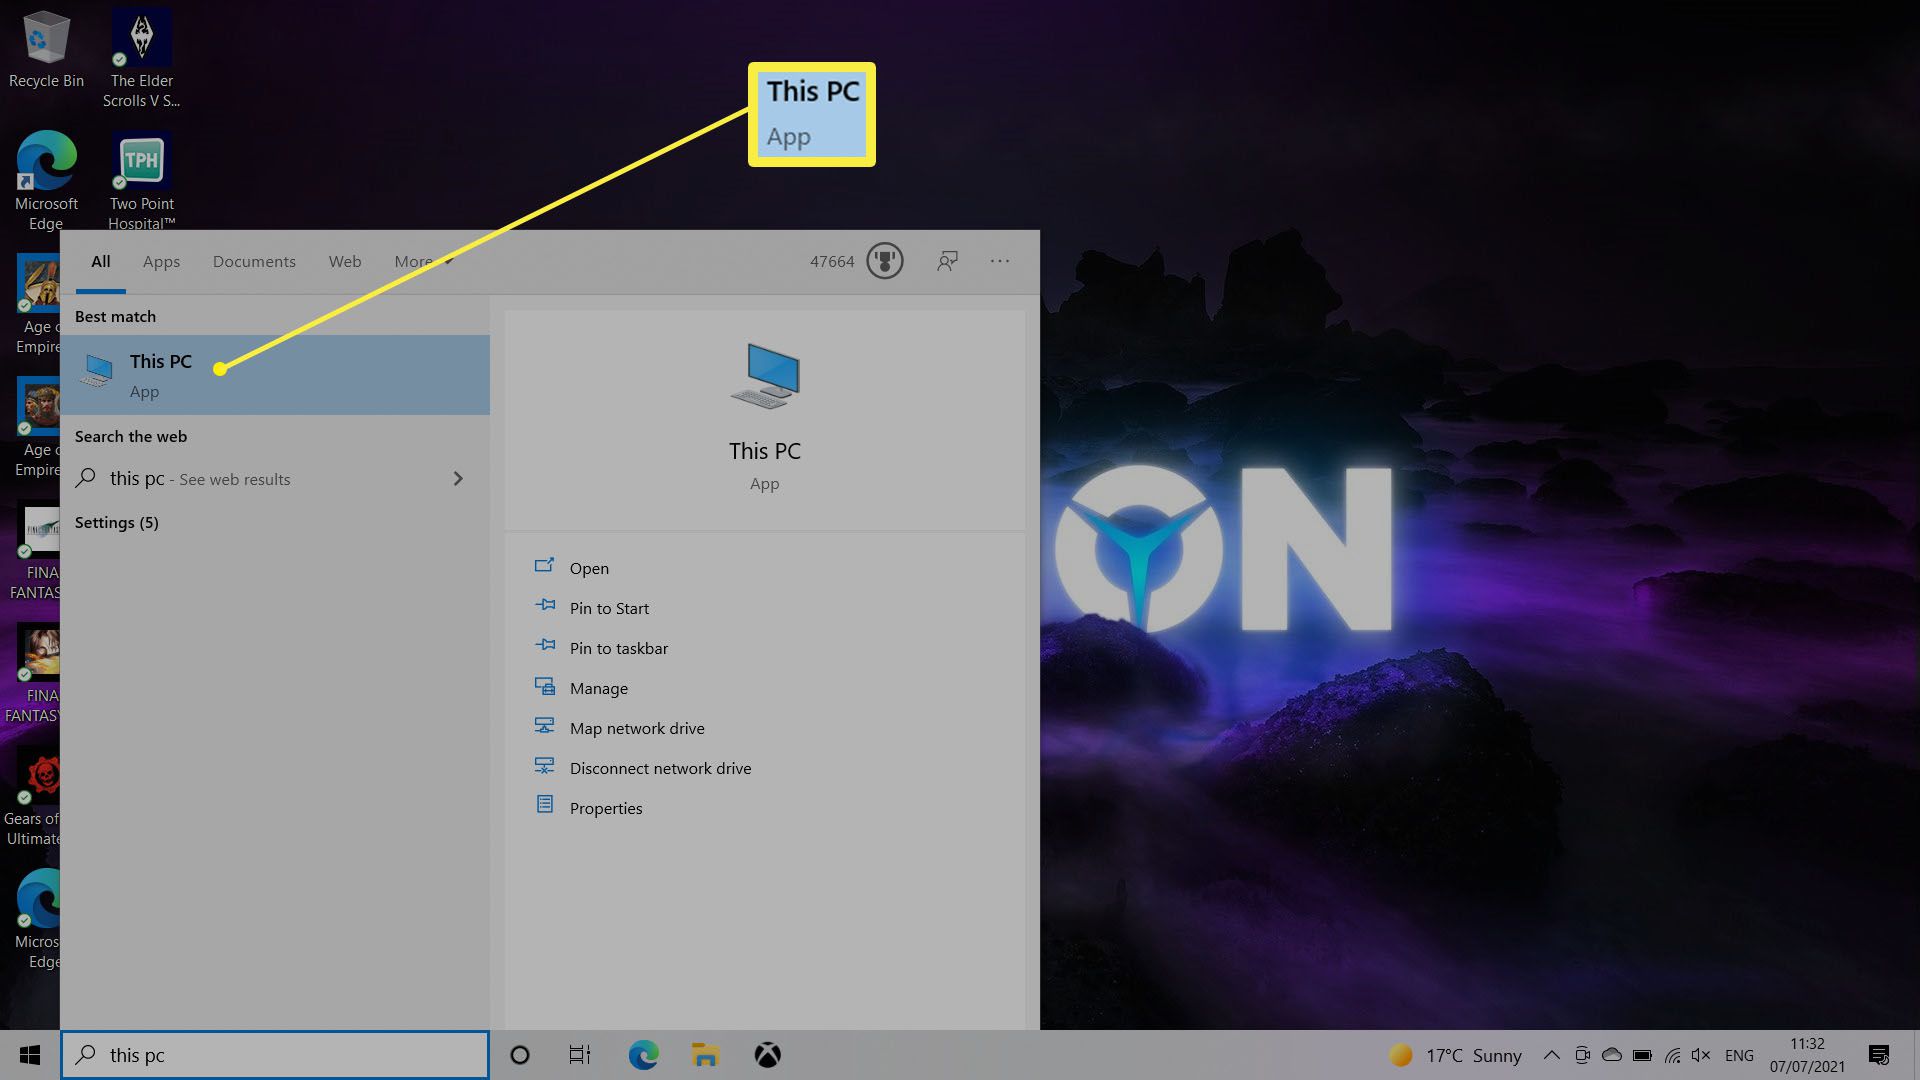
Task: Select the All tab in search results
Action: pos(100,261)
